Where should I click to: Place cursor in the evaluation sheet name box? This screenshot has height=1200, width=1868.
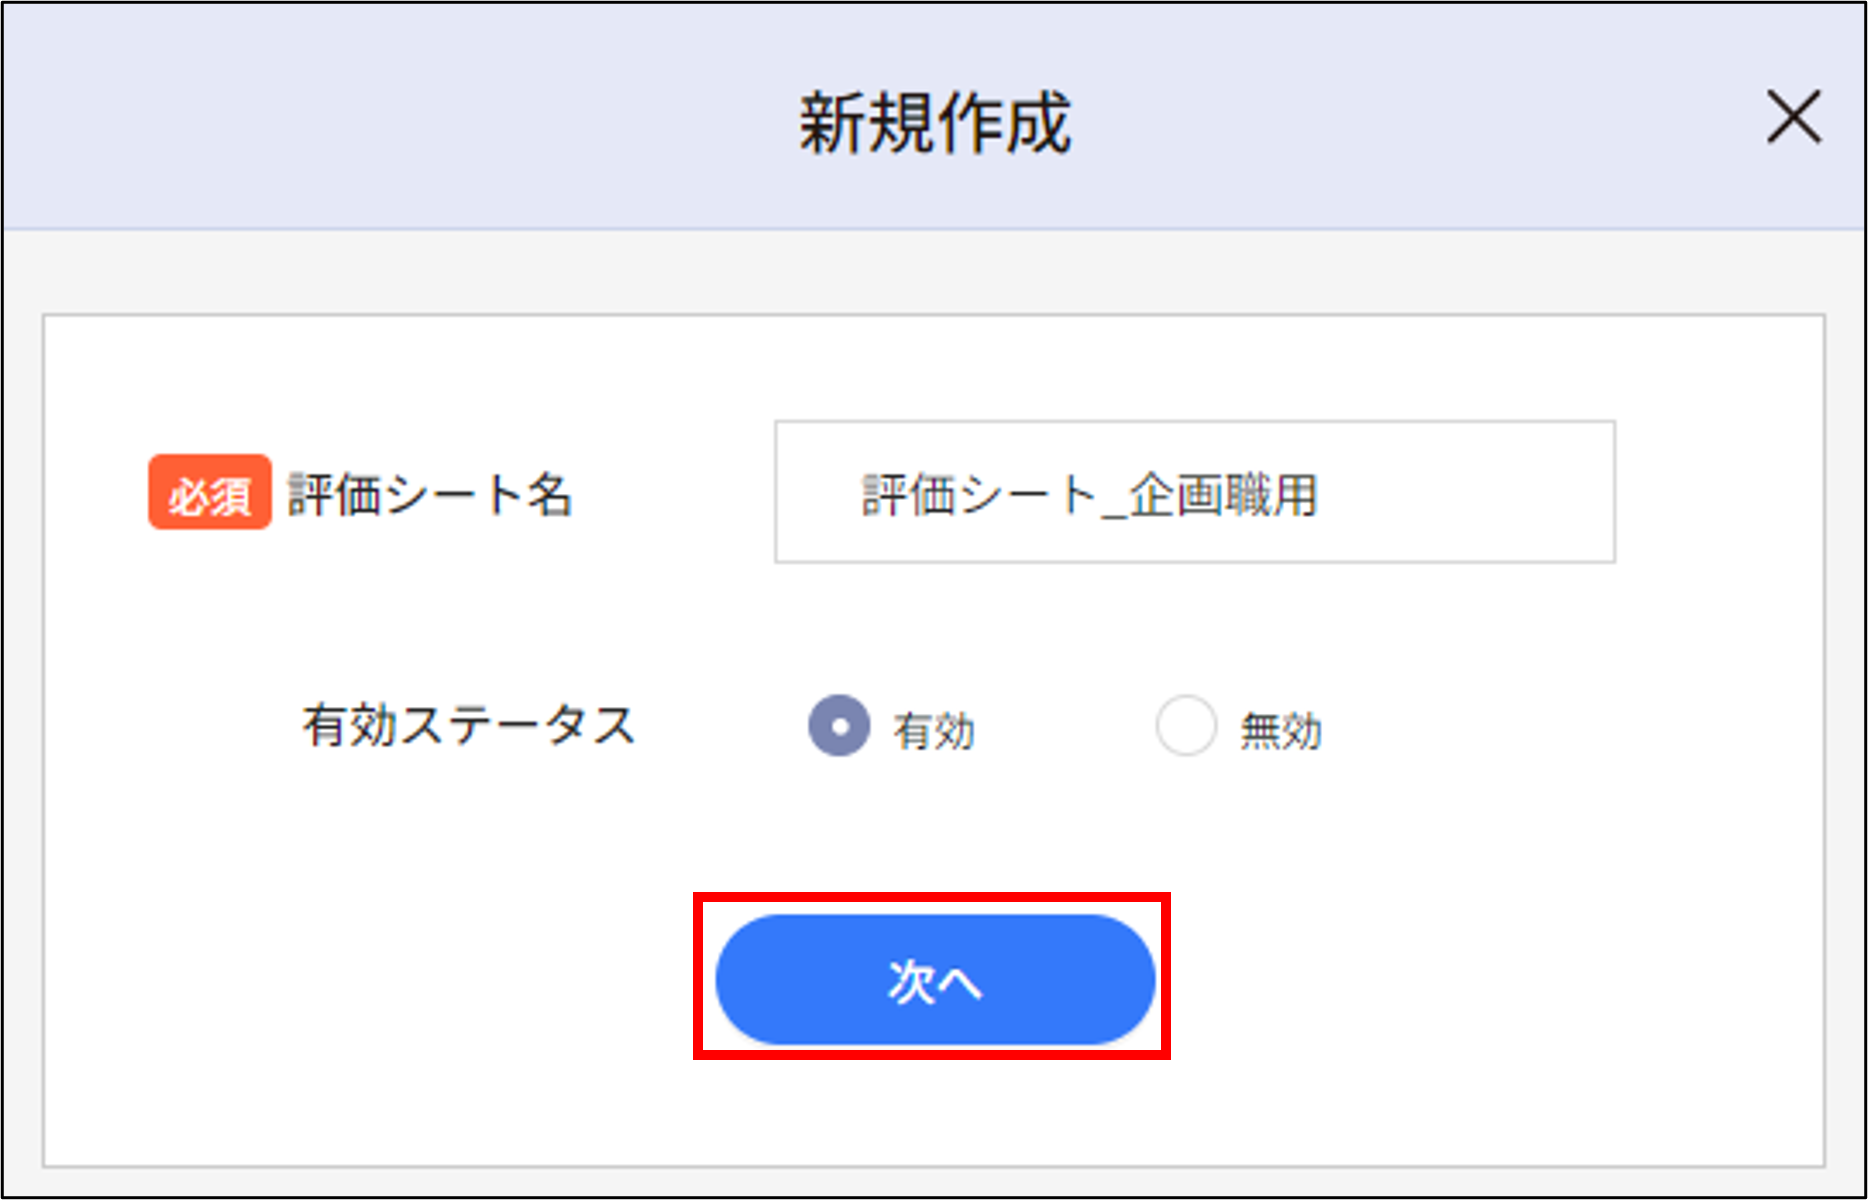pyautogui.click(x=1195, y=492)
